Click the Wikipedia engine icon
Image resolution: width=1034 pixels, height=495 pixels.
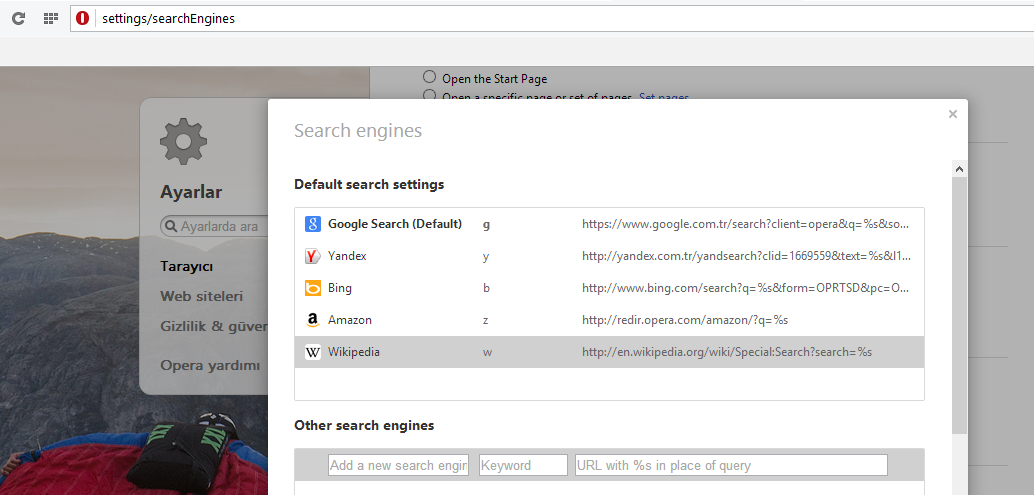pos(313,353)
